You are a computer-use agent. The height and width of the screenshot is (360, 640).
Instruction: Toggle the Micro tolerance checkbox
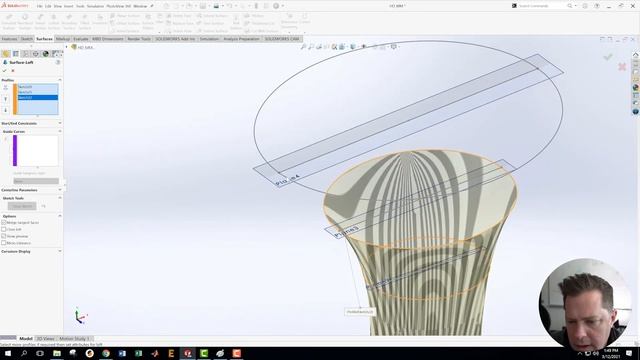click(4, 243)
